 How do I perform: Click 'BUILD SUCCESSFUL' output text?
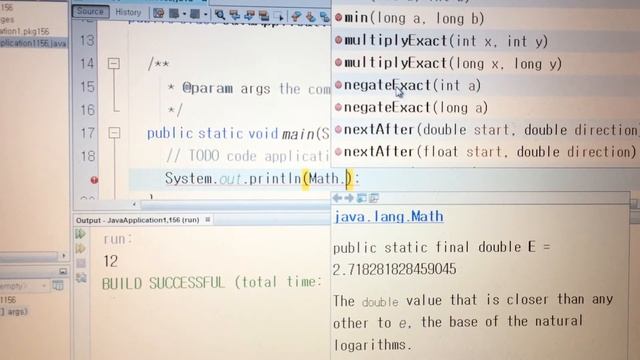(163, 282)
